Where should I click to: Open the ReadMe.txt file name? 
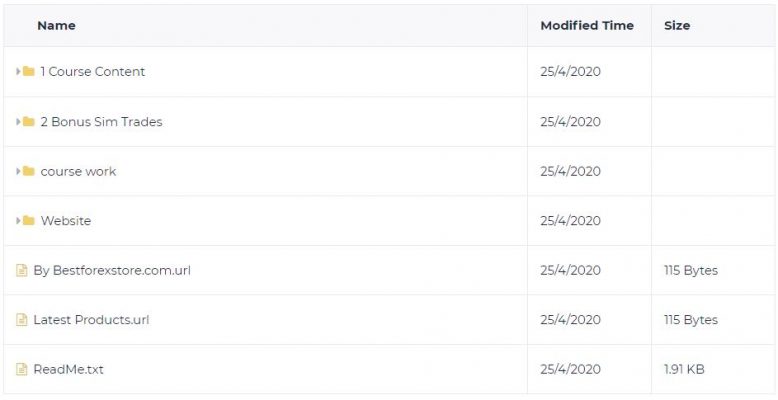point(68,369)
